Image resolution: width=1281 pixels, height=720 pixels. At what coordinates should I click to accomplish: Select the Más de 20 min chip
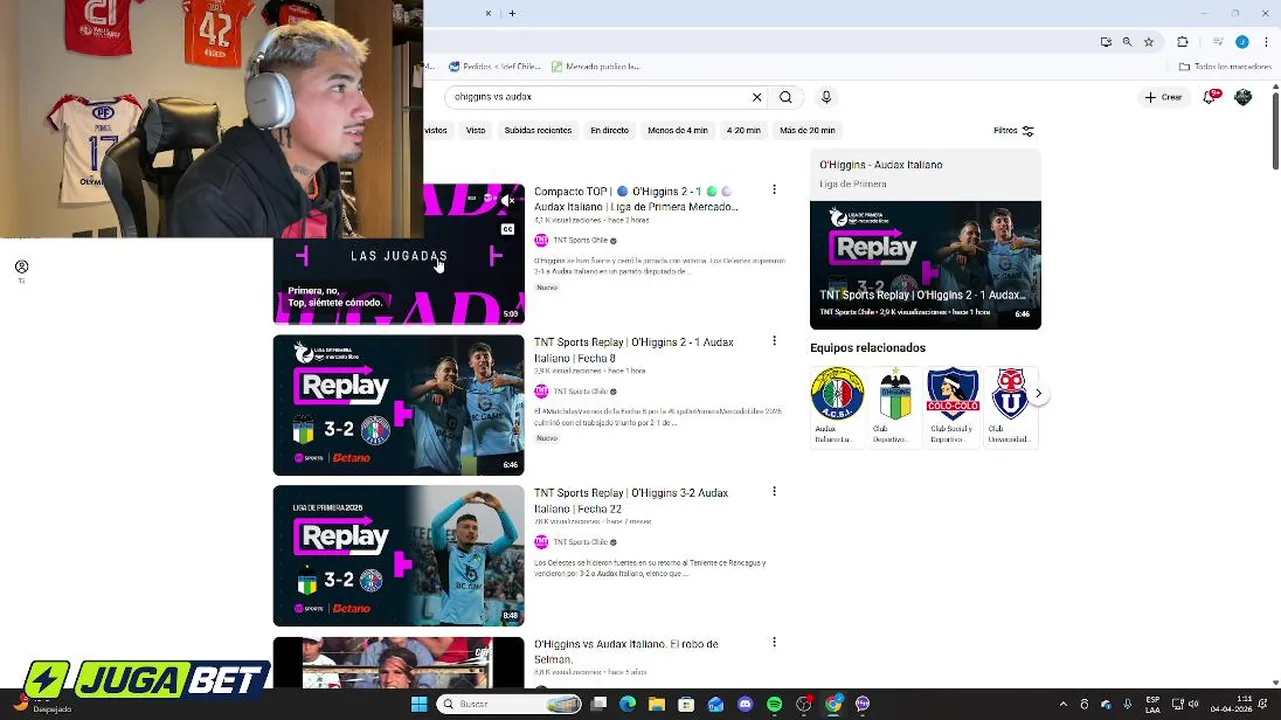tap(807, 130)
